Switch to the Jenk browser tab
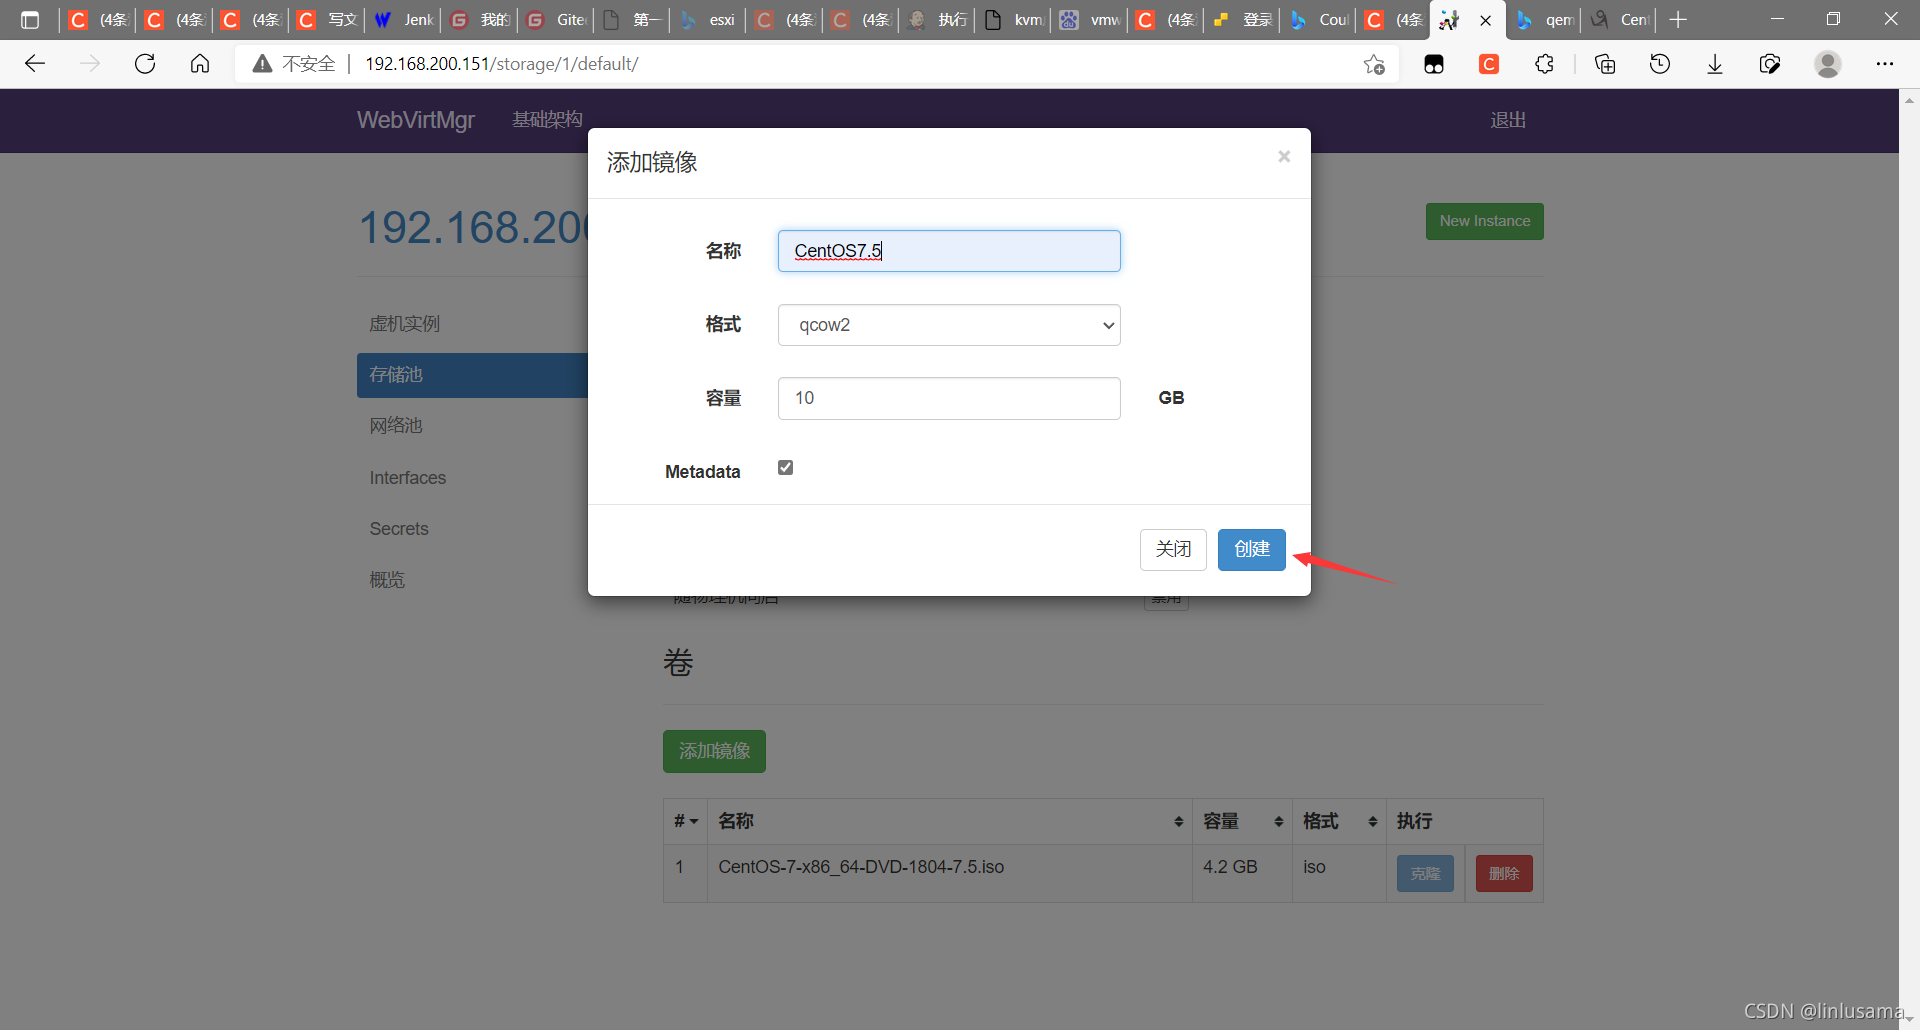Image resolution: width=1920 pixels, height=1030 pixels. click(404, 20)
